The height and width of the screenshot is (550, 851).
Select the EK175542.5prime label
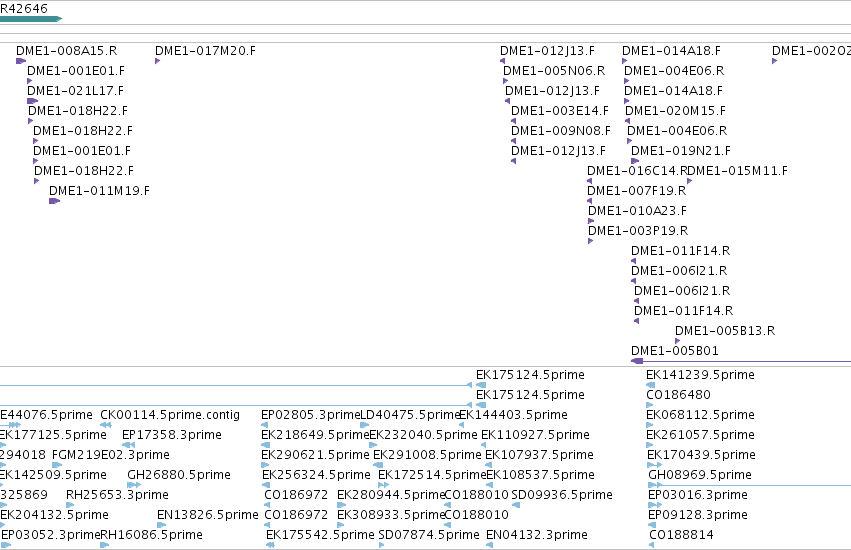coord(320,536)
